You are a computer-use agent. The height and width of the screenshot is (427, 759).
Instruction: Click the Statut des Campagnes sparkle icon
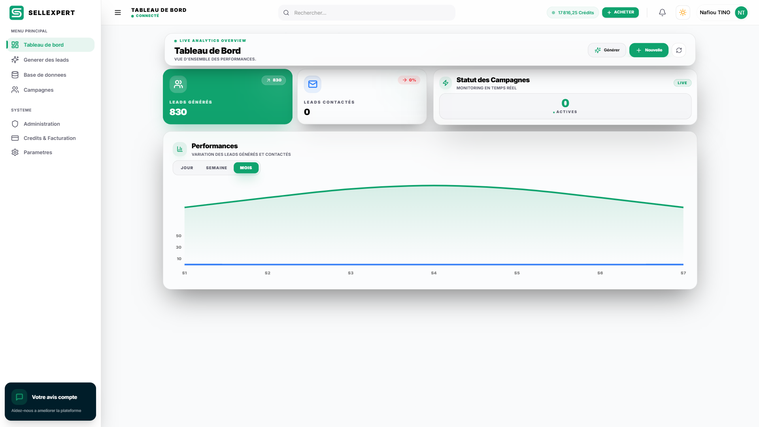[446, 83]
